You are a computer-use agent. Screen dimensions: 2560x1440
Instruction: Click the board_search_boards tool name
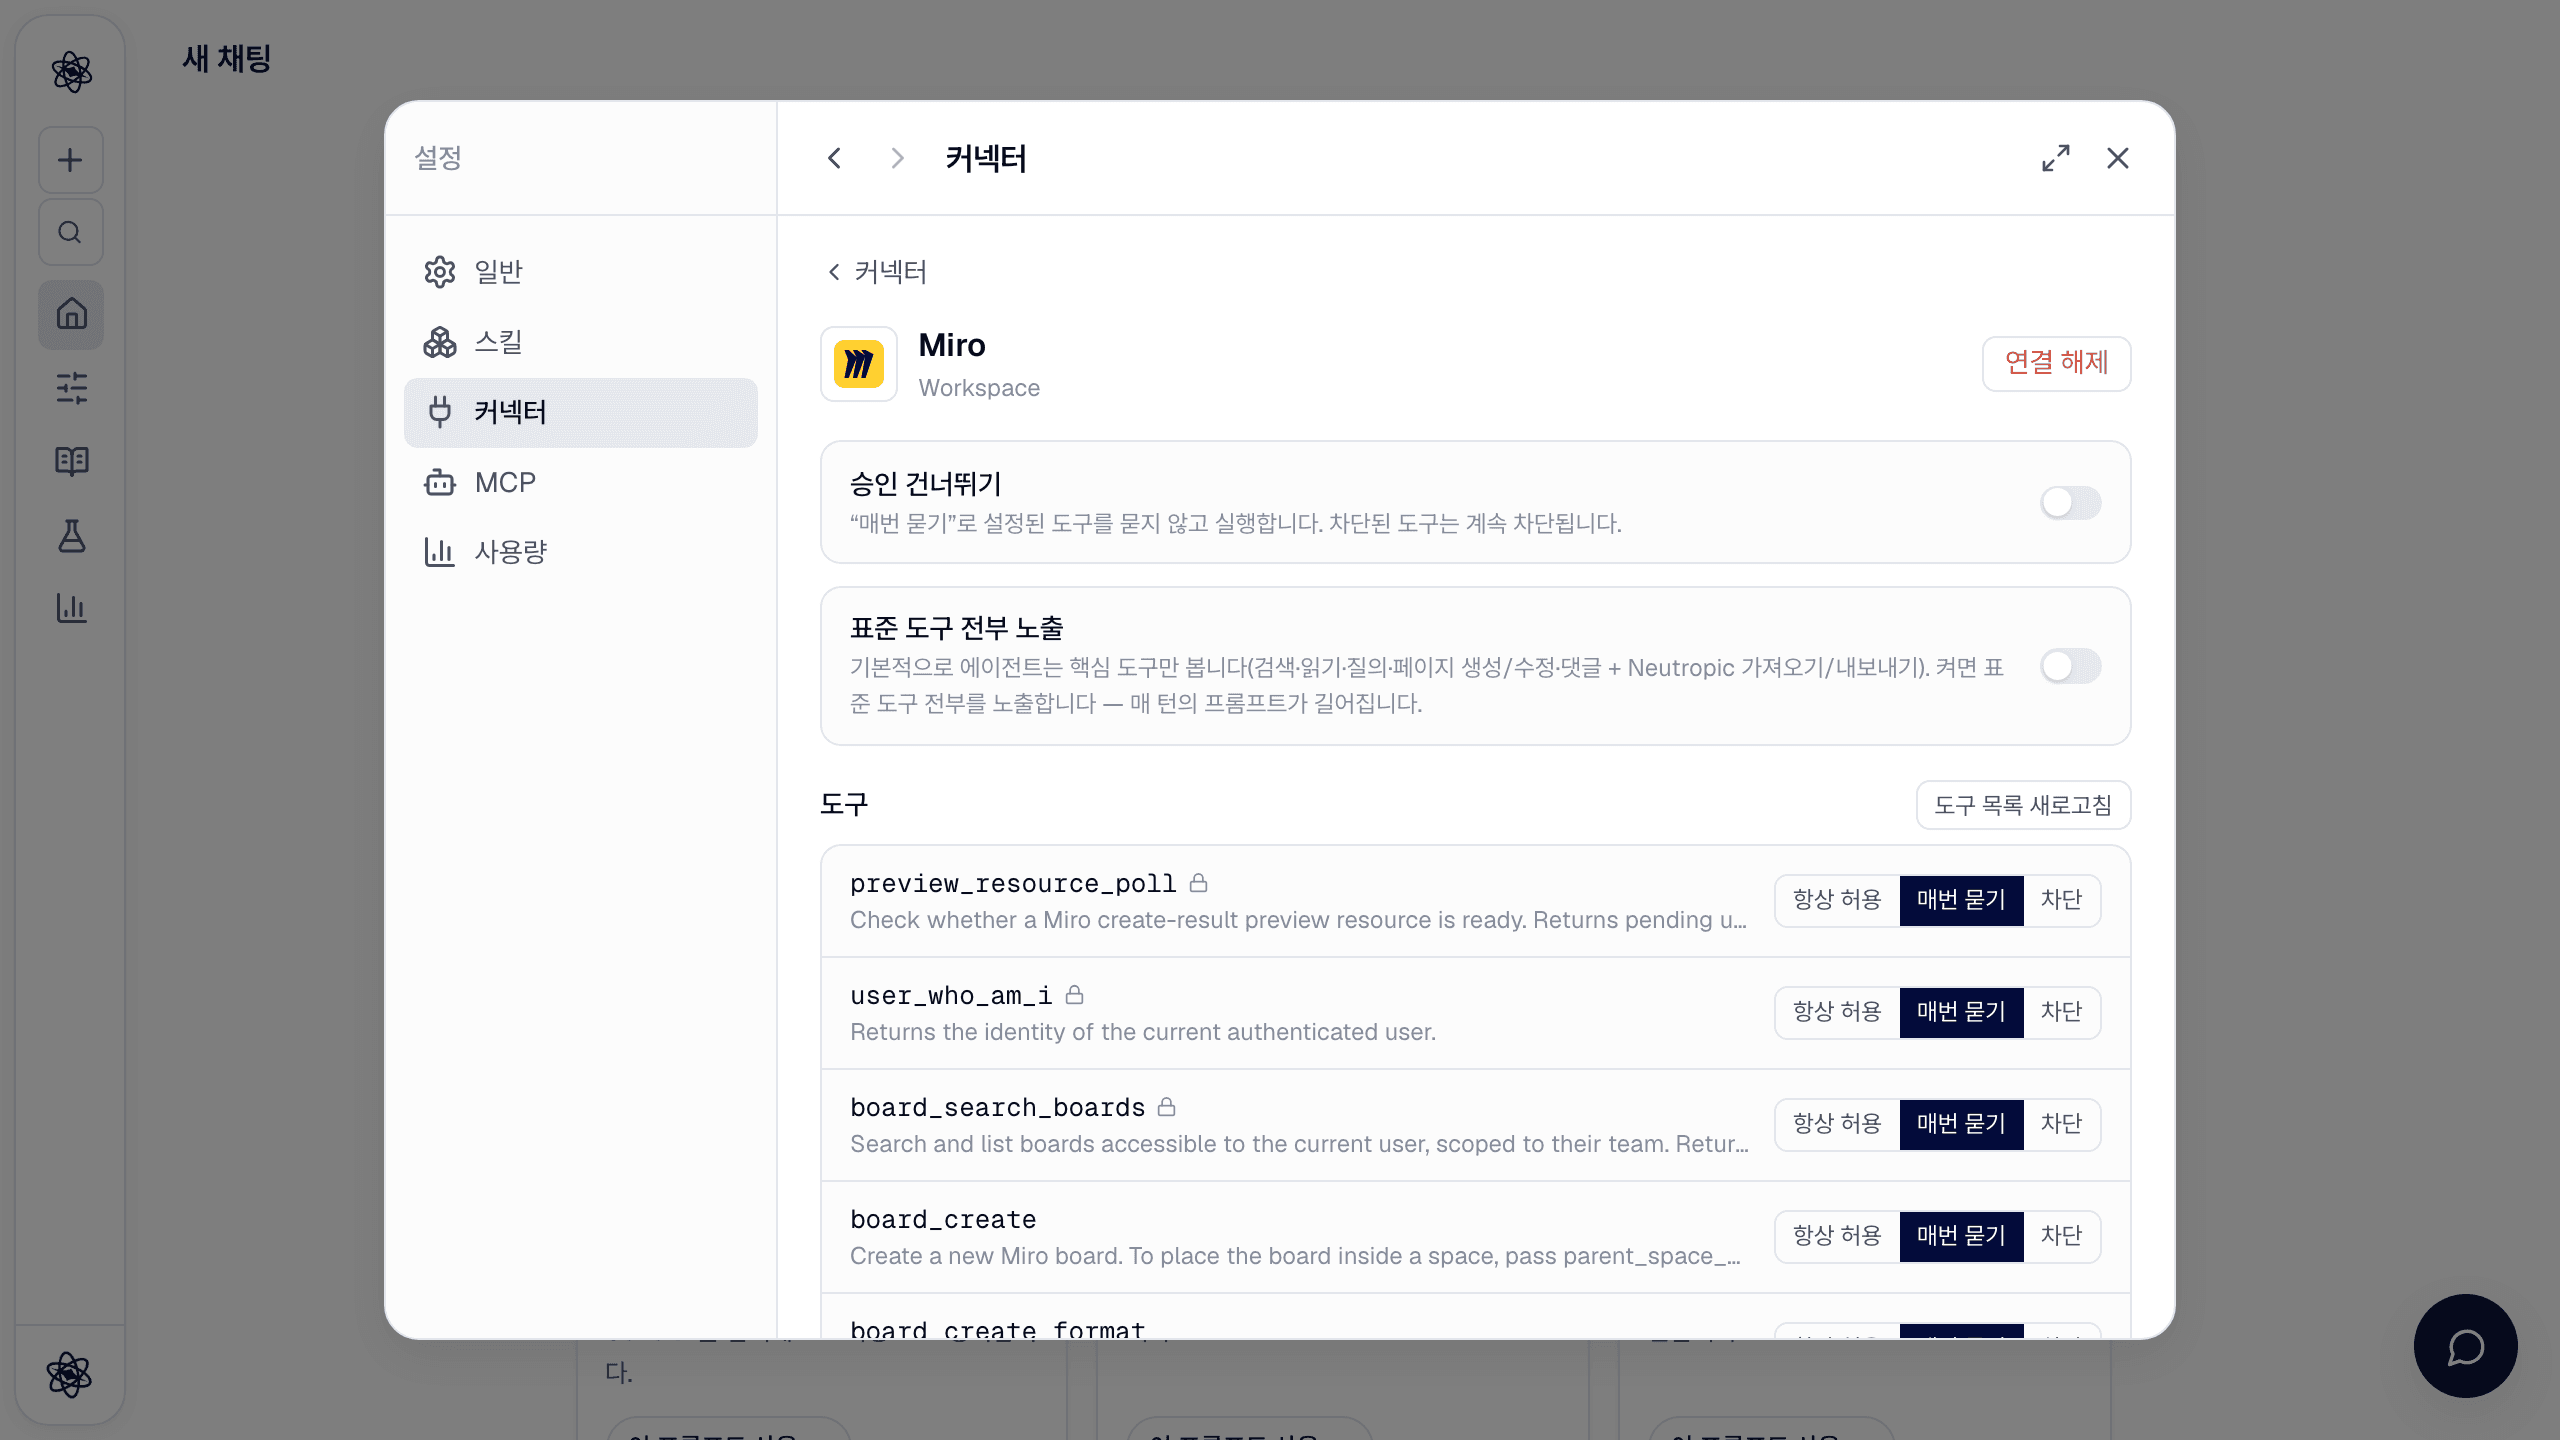997,1107
